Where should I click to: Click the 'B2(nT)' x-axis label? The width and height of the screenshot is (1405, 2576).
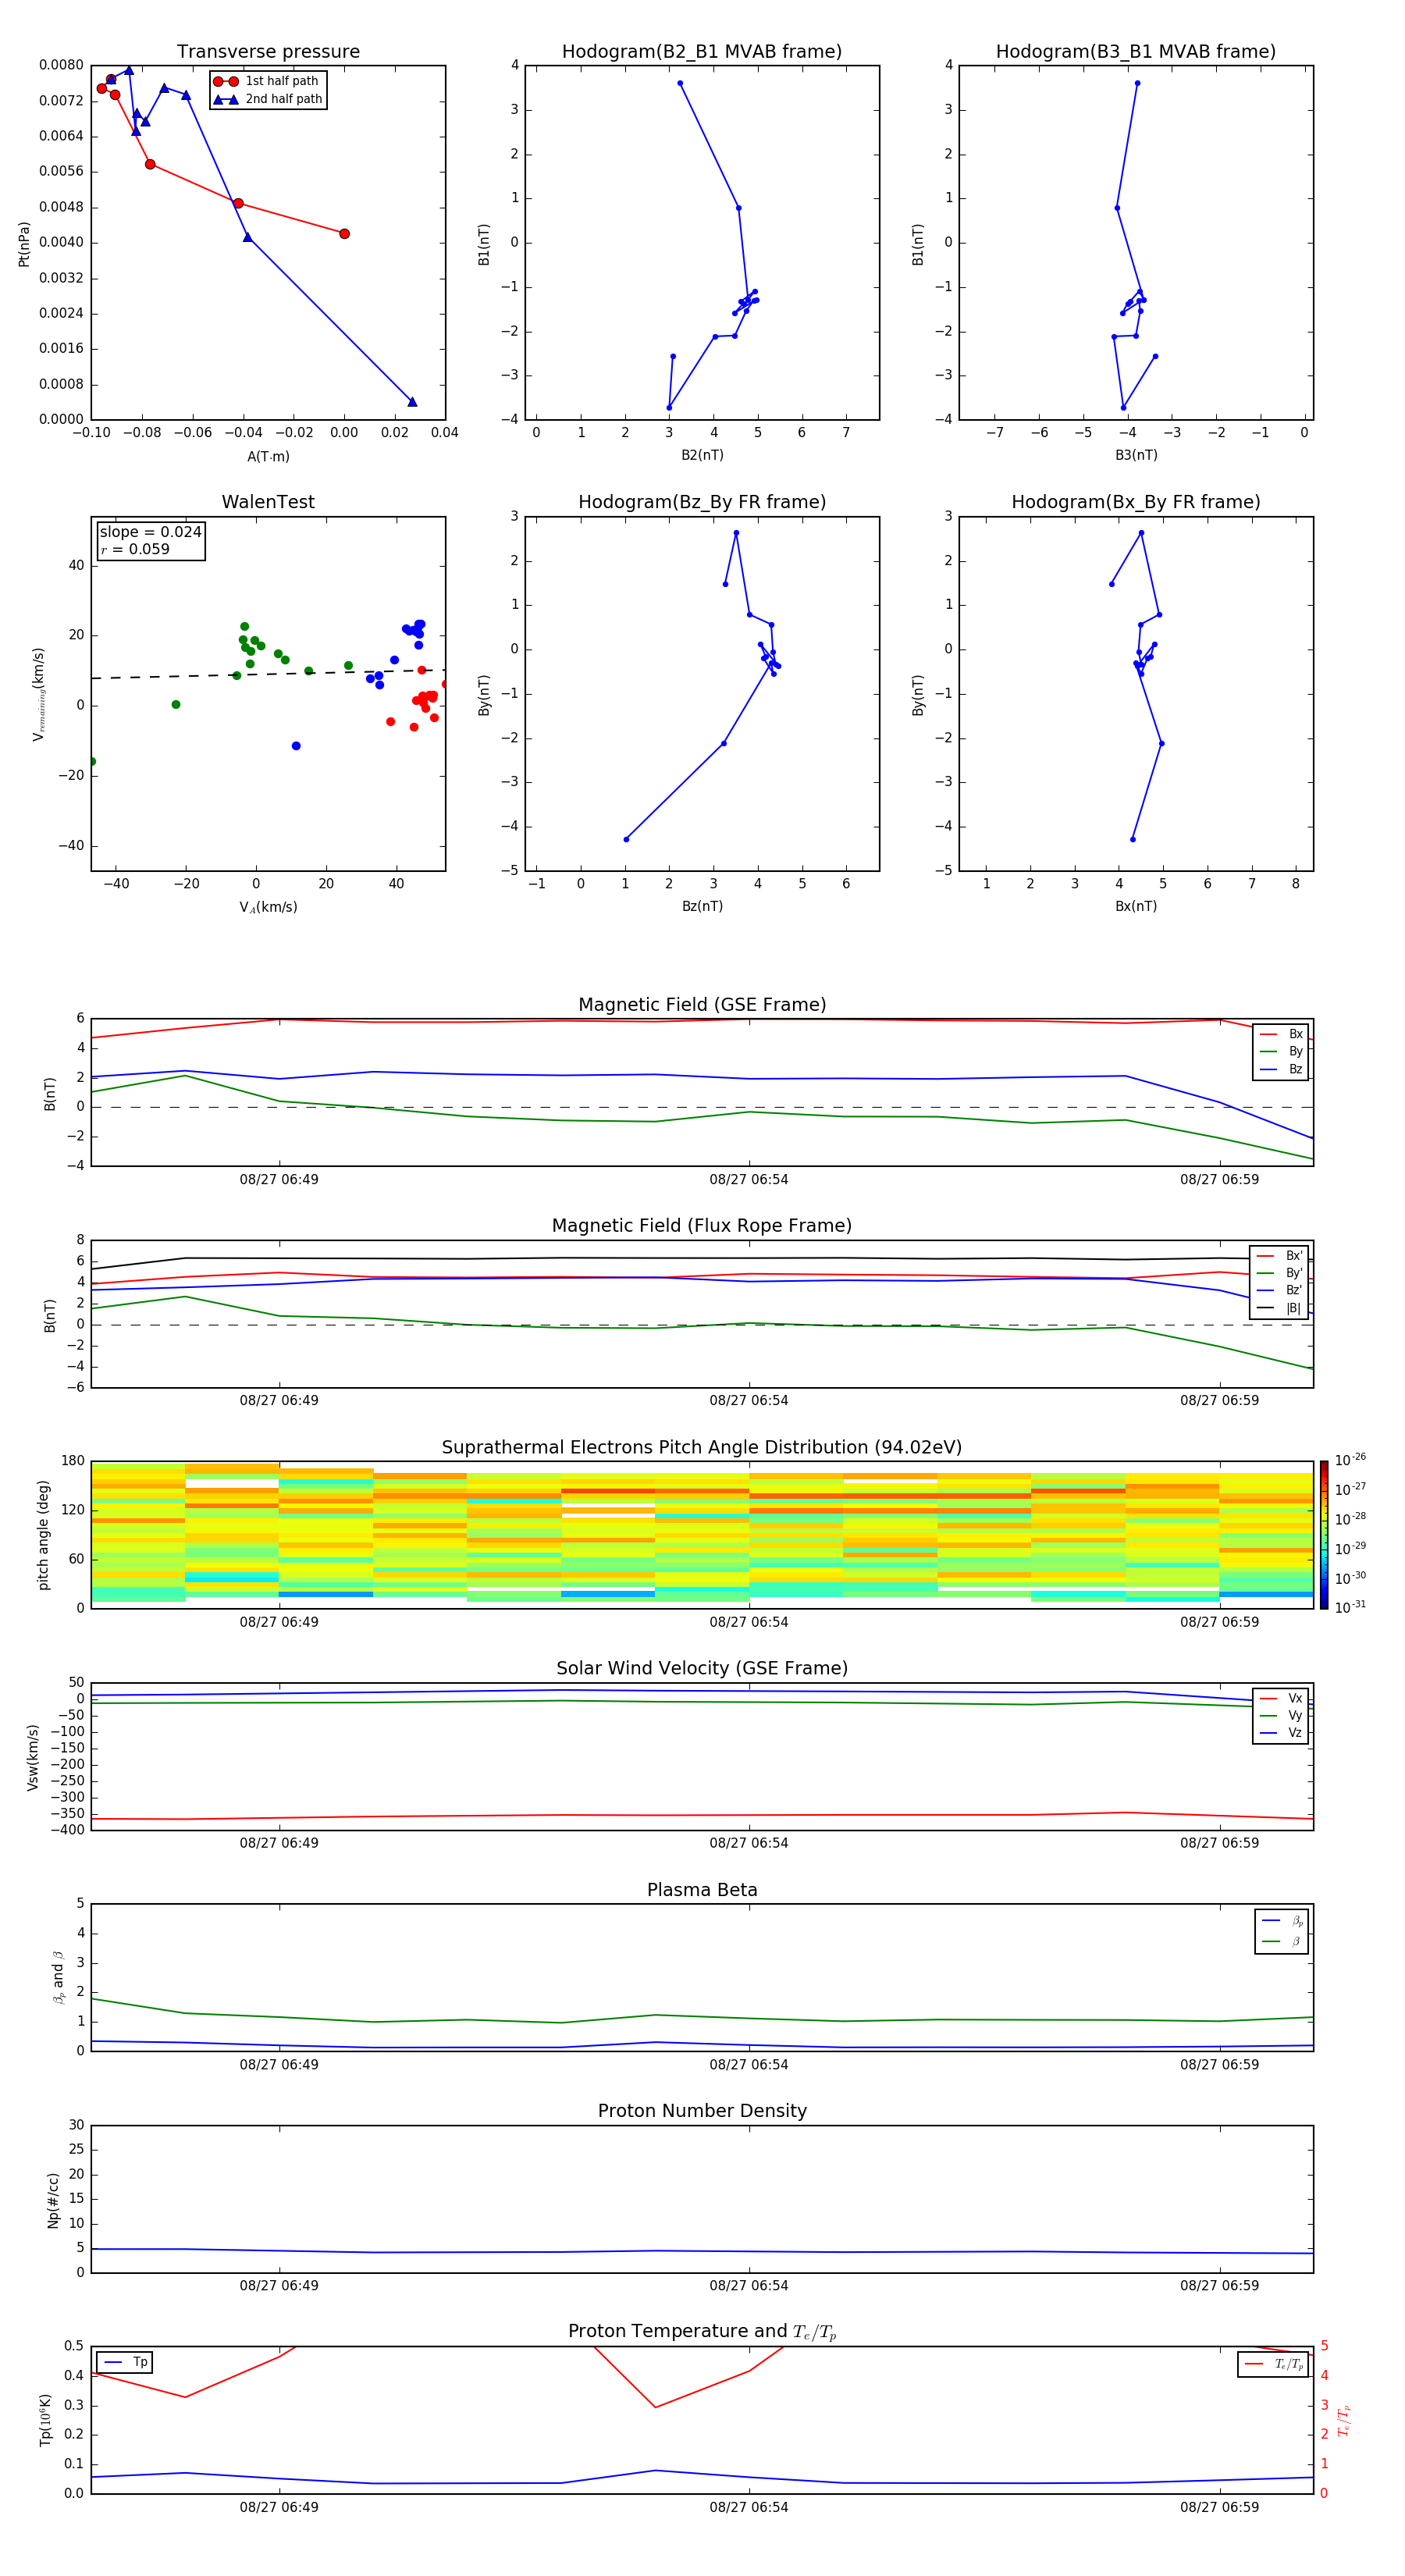(702, 455)
